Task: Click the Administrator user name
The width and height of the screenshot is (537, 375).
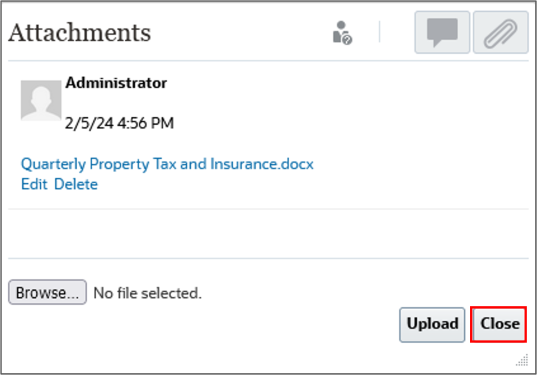Action: tap(116, 83)
